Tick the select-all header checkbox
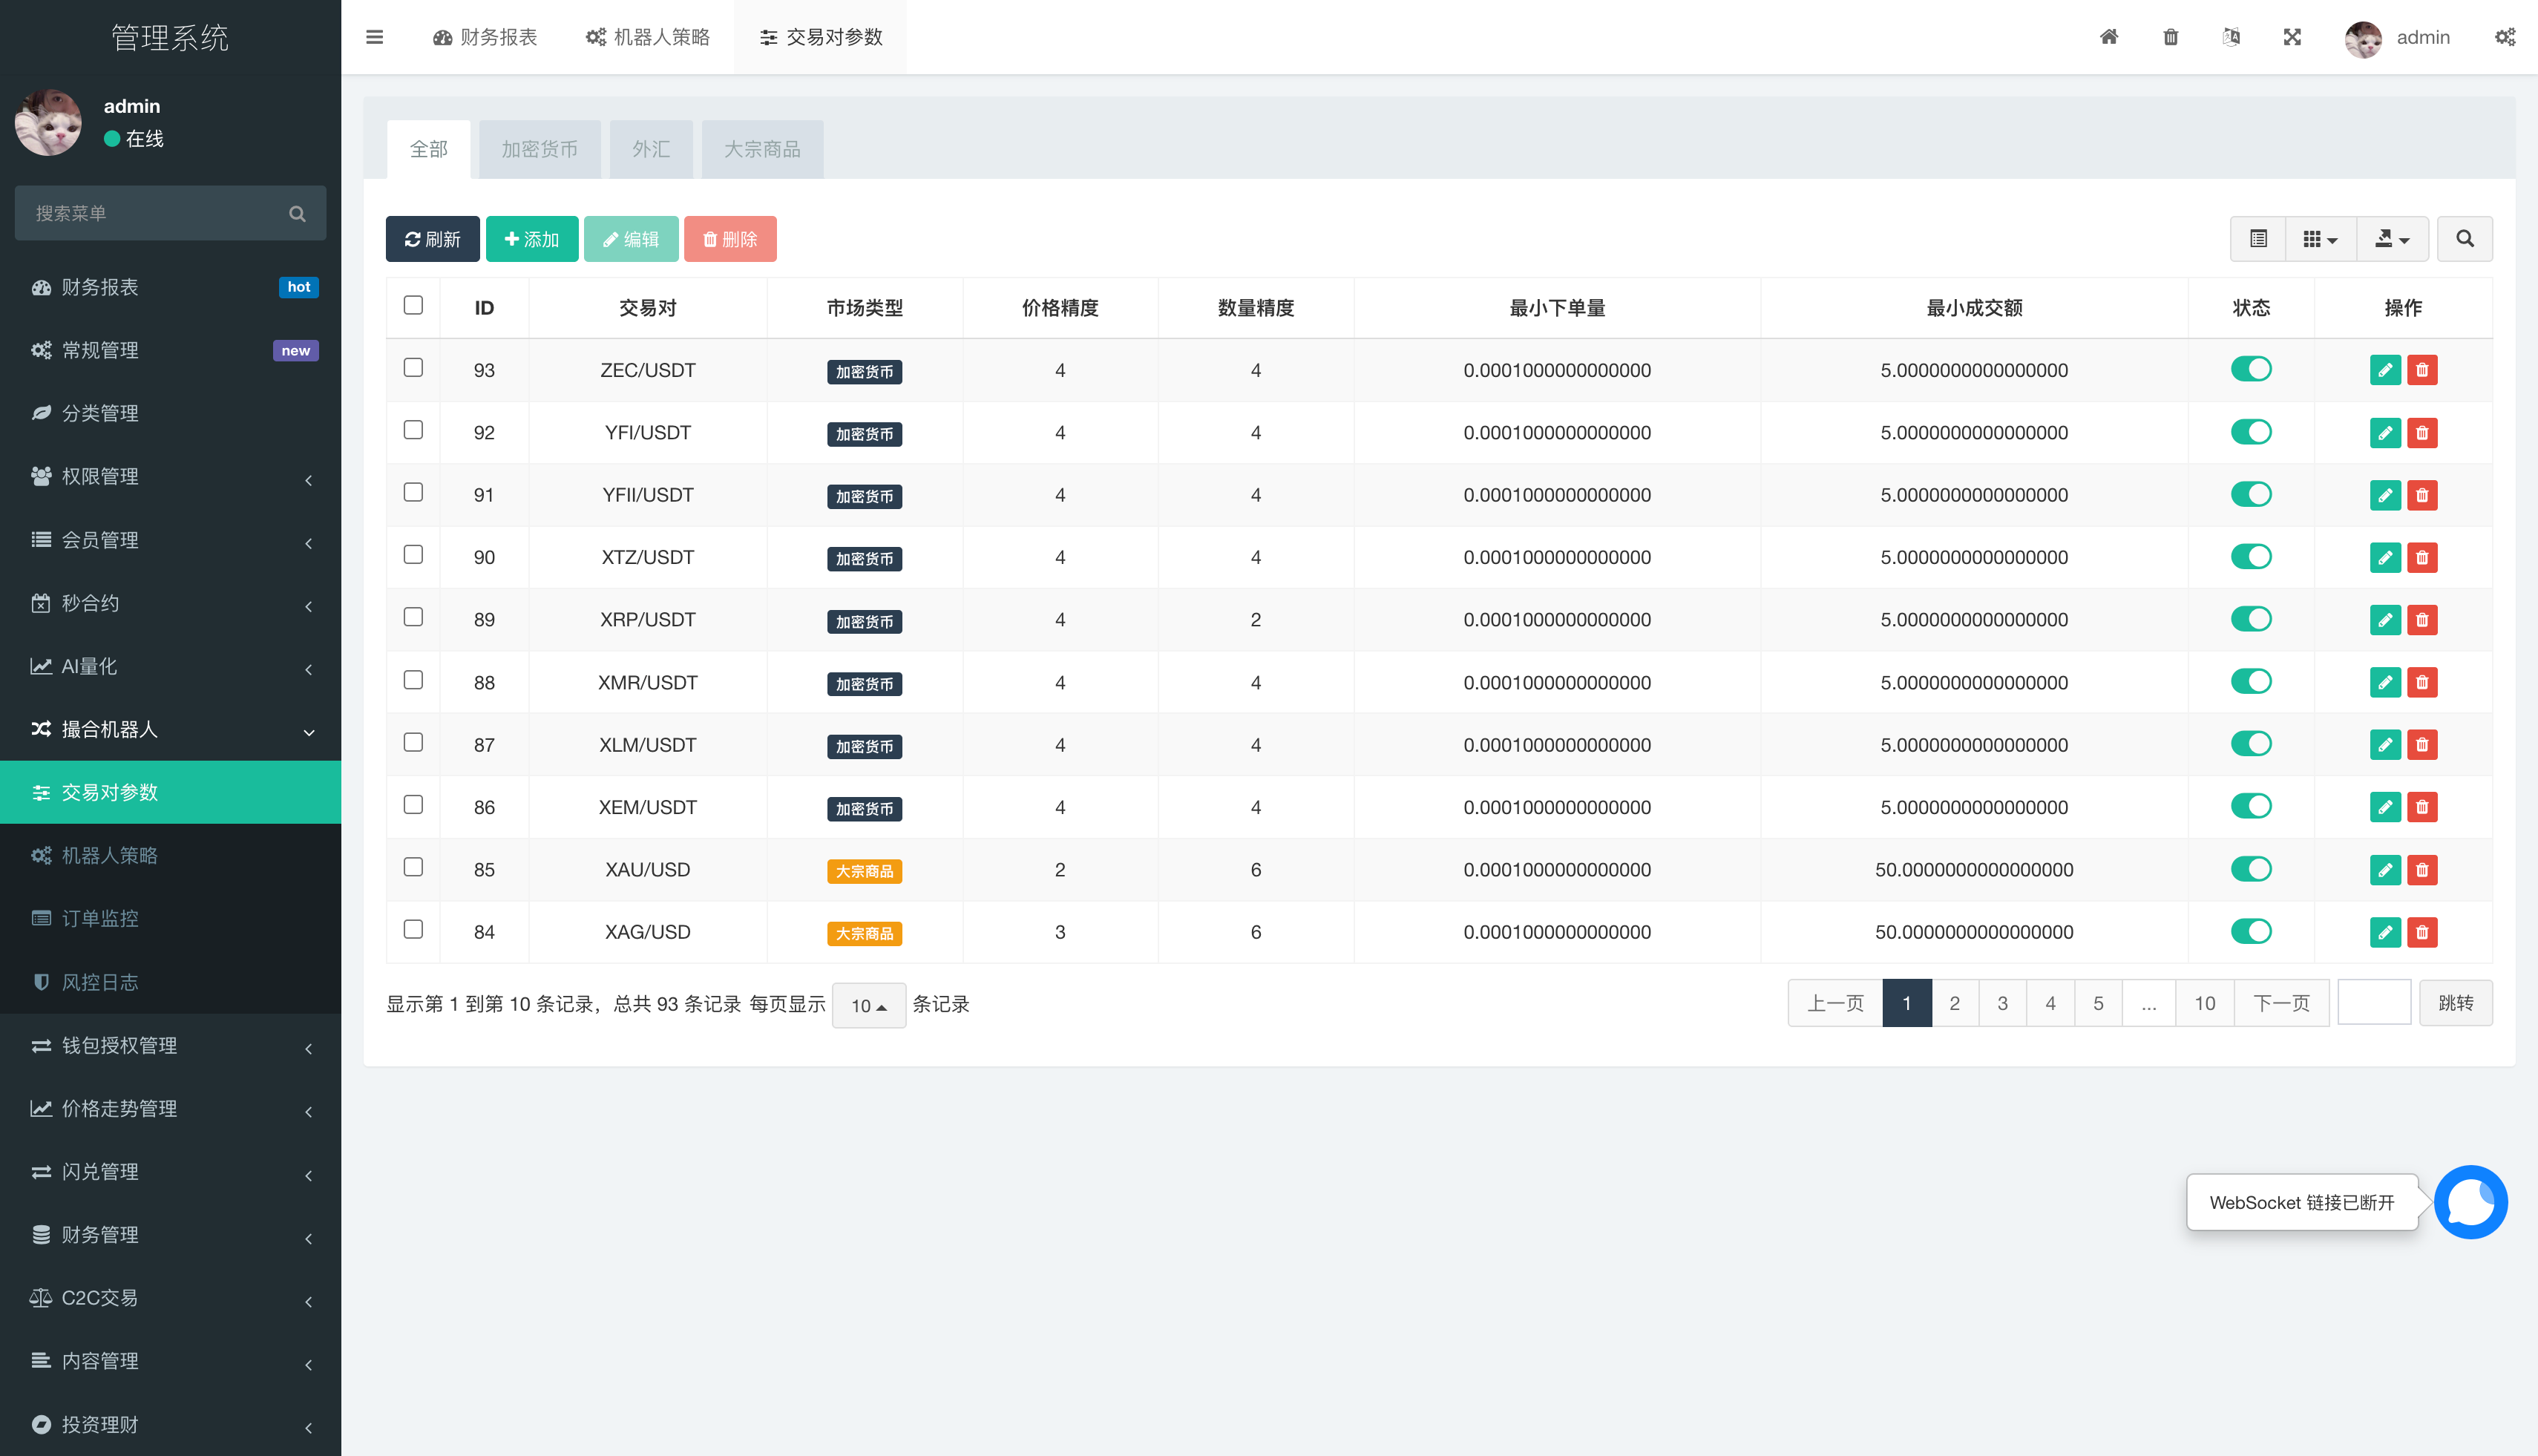 (413, 305)
